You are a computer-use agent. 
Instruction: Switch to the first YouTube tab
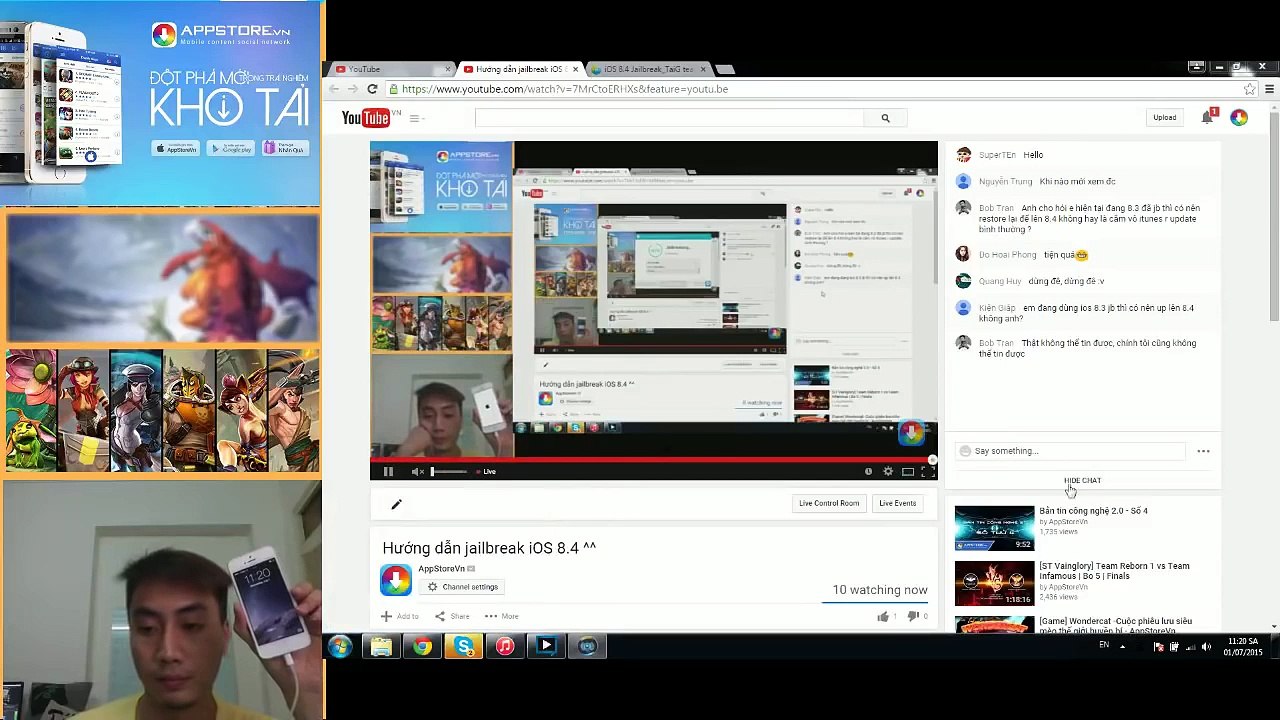tap(388, 69)
